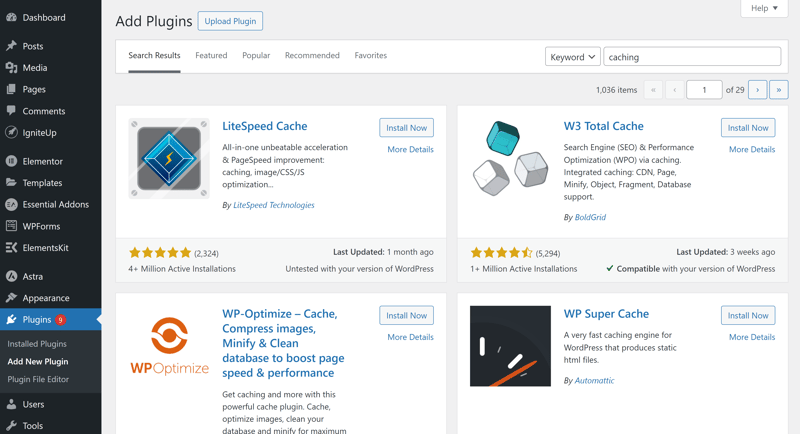
Task: Open the Media library icon
Action: point(11,68)
